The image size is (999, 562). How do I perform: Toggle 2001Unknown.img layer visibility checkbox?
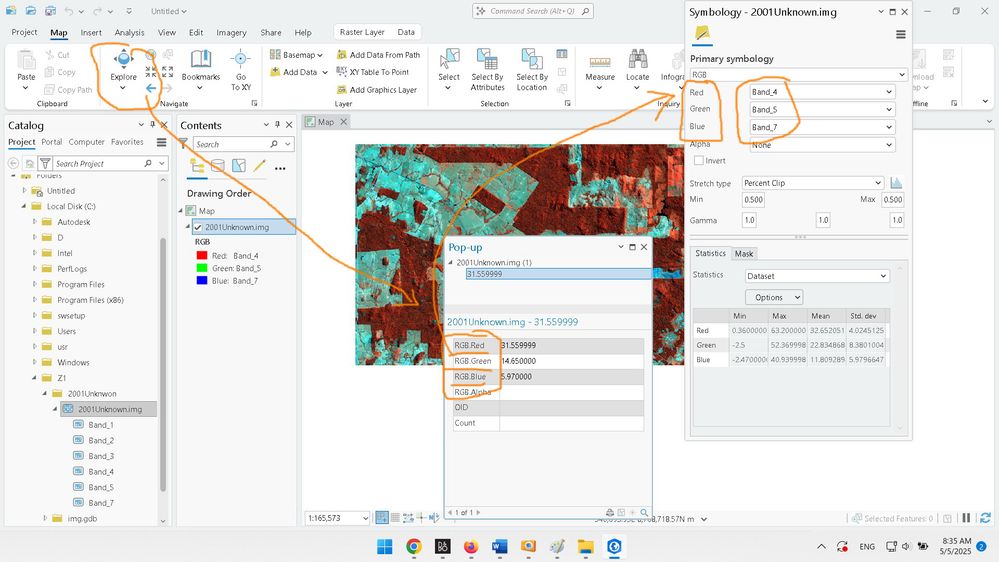pos(198,227)
